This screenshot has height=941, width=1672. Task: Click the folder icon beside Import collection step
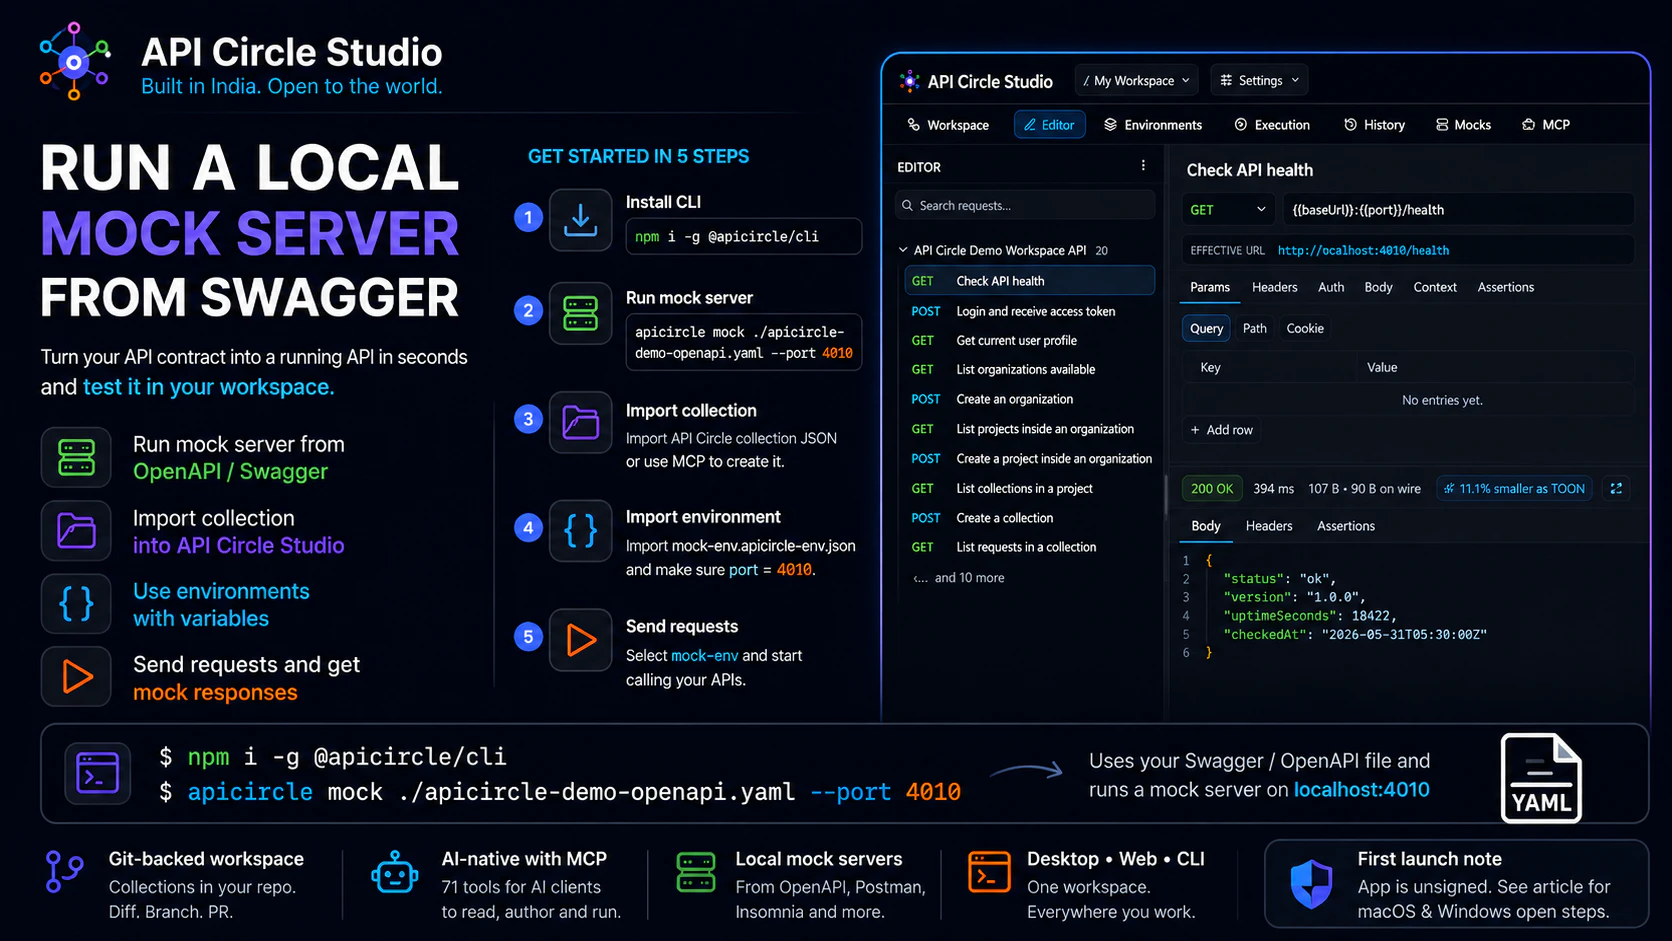(x=580, y=422)
